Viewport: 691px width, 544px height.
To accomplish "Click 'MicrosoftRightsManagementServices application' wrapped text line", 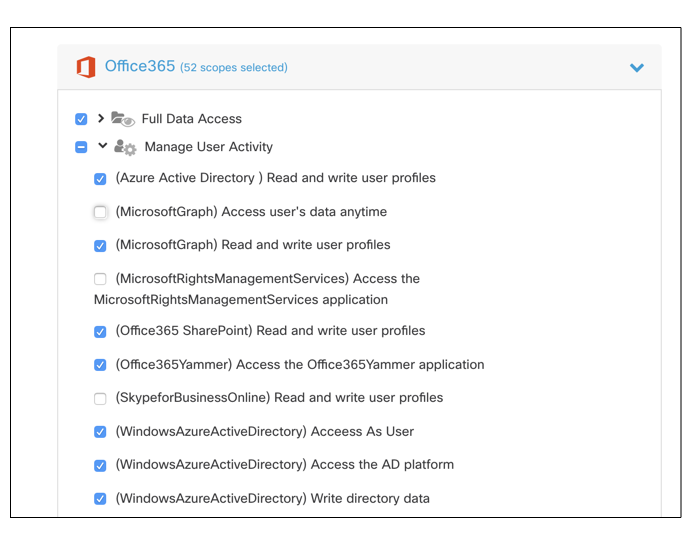I will point(241,300).
